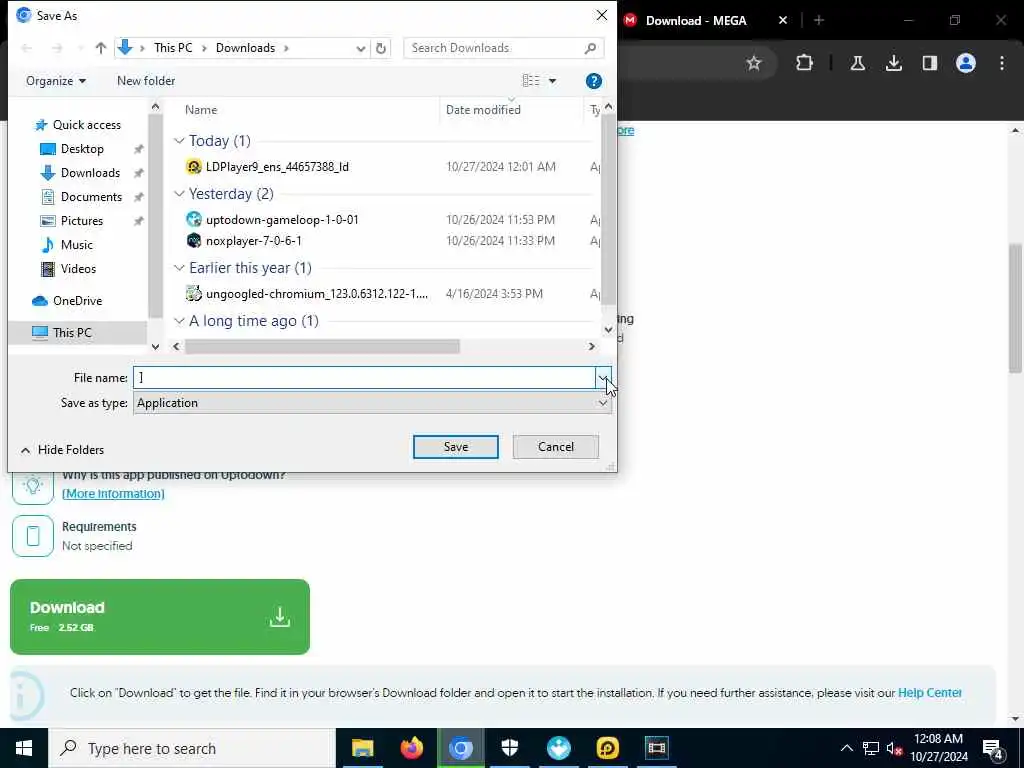The width and height of the screenshot is (1024, 768).
Task: Collapse with Hide Folders
Action: (x=63, y=450)
